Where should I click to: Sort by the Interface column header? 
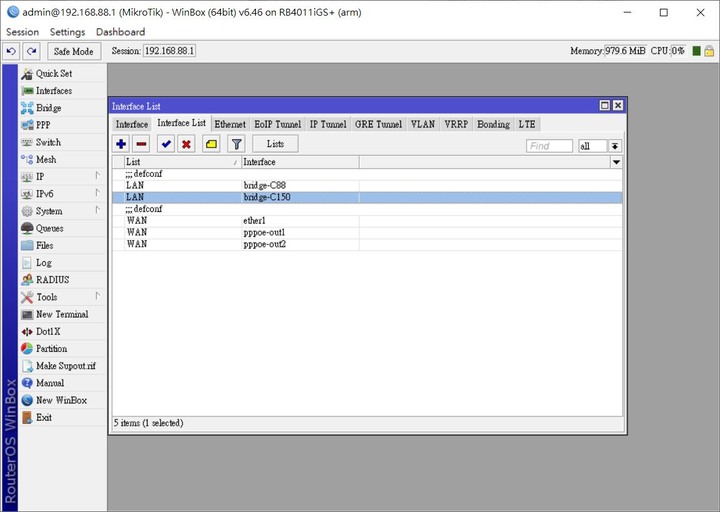click(x=300, y=162)
